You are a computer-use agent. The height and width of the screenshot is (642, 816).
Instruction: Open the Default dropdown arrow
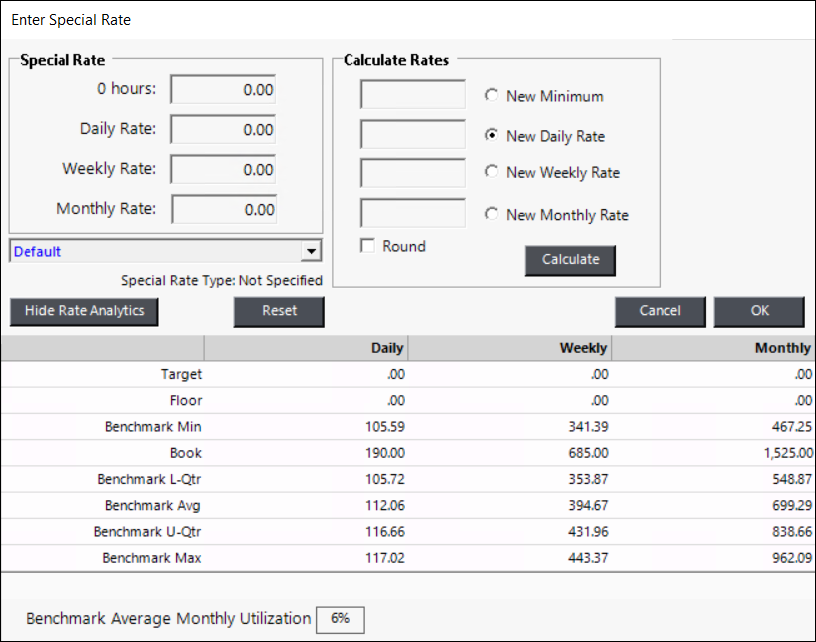311,251
